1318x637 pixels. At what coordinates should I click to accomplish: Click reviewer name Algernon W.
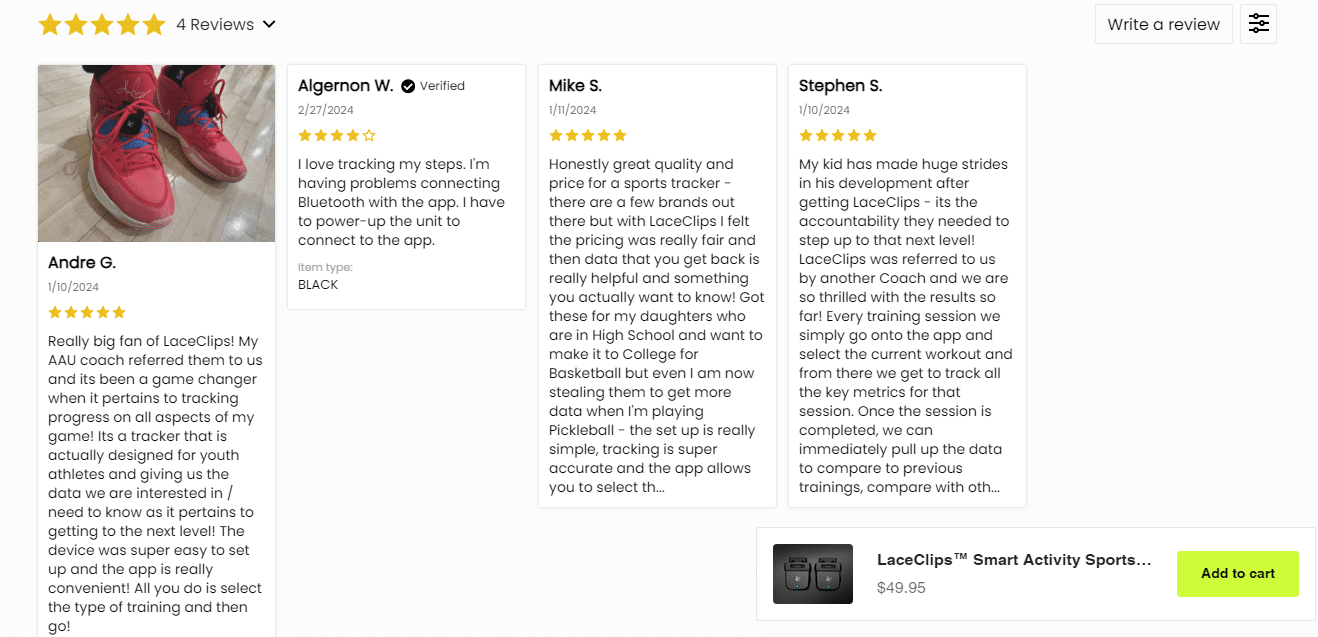click(x=345, y=86)
